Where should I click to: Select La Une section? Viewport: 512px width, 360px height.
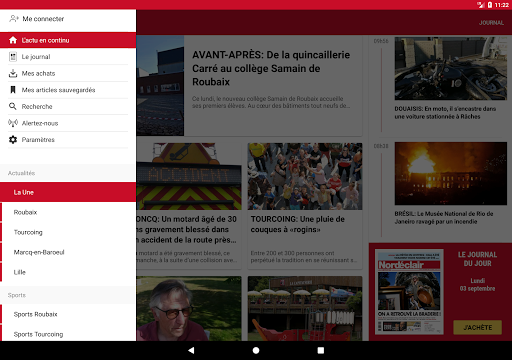point(68,192)
